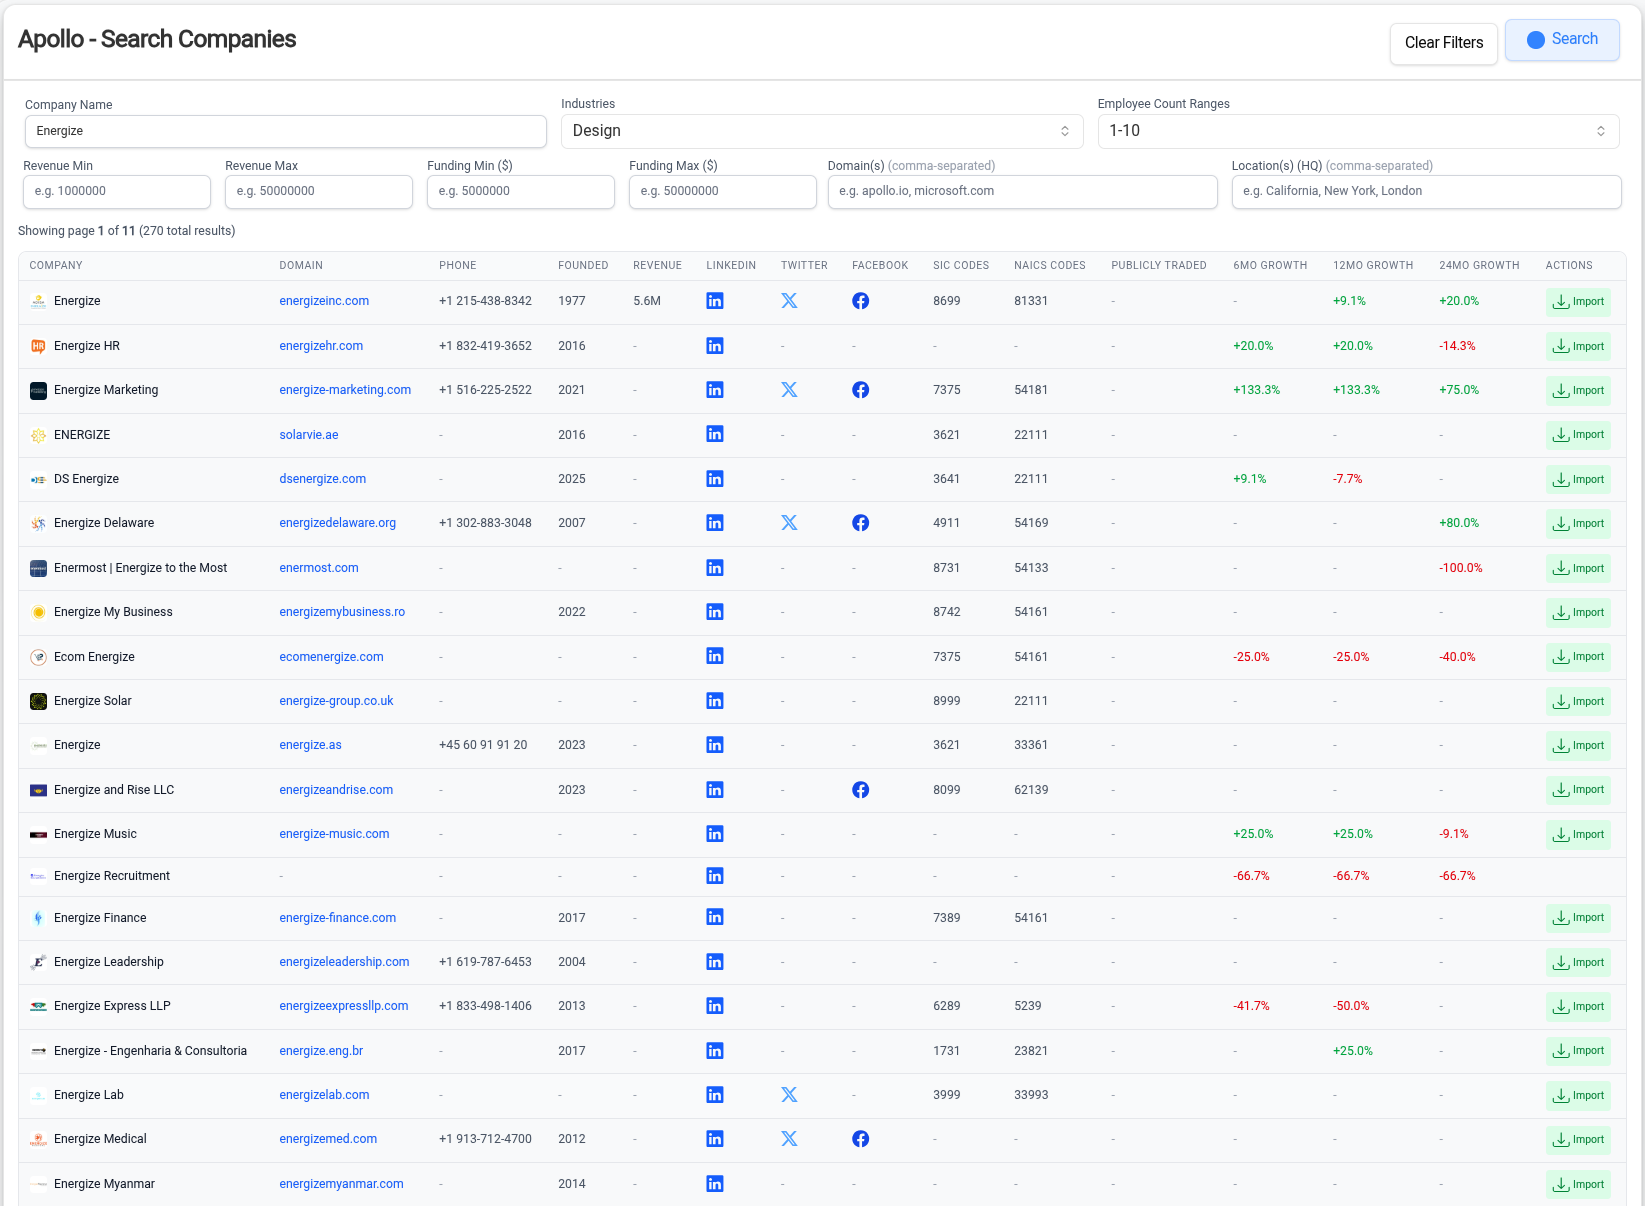
Task: Expand the Industries dropdown showing Design
Action: (x=821, y=131)
